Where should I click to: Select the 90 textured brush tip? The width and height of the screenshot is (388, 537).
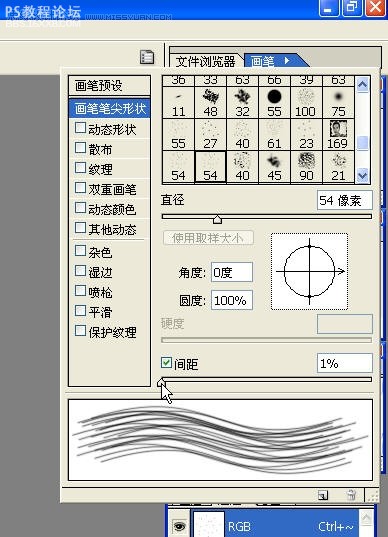[x=306, y=167]
